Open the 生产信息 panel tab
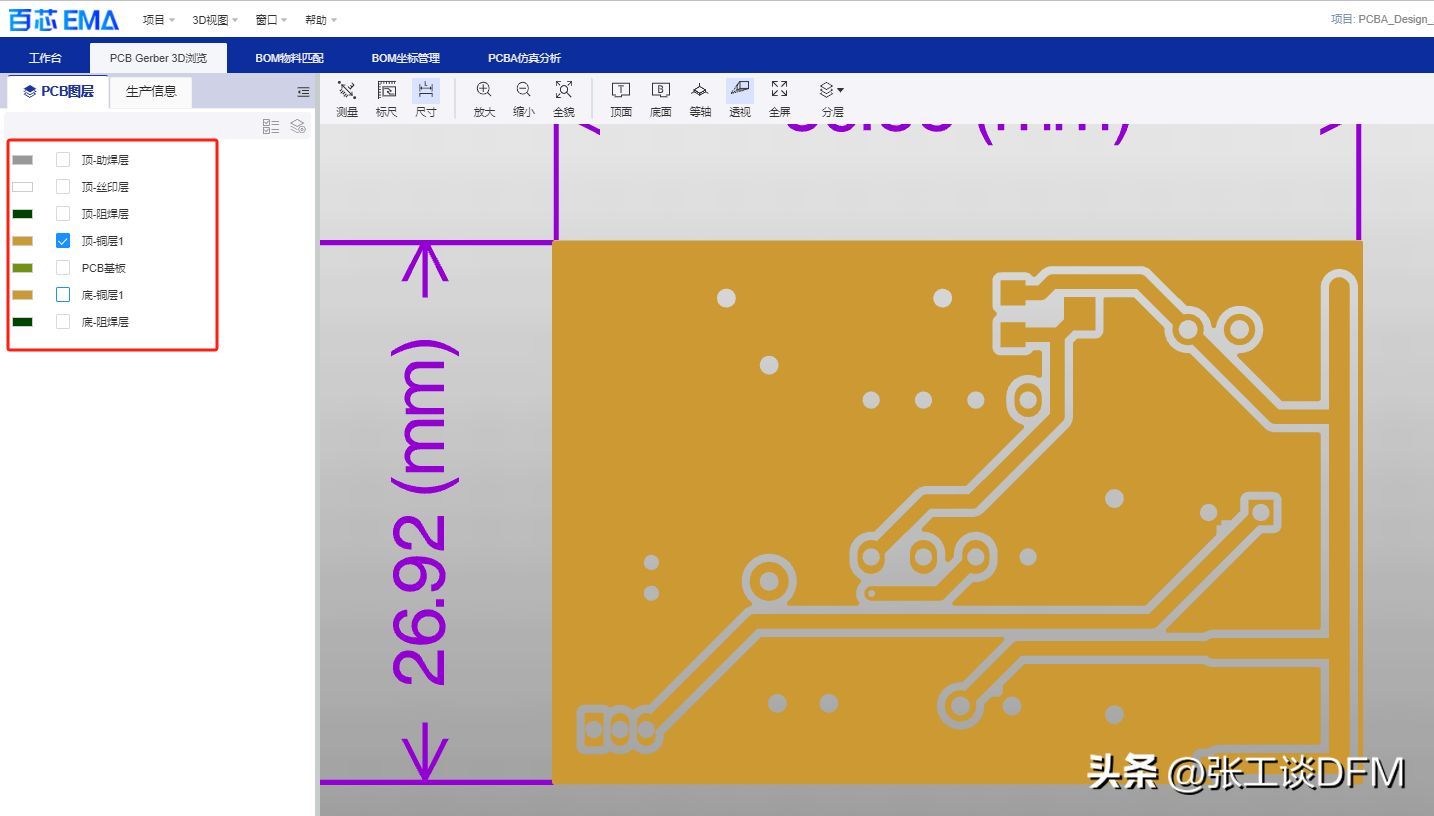The image size is (1434, 816). pyautogui.click(x=151, y=92)
